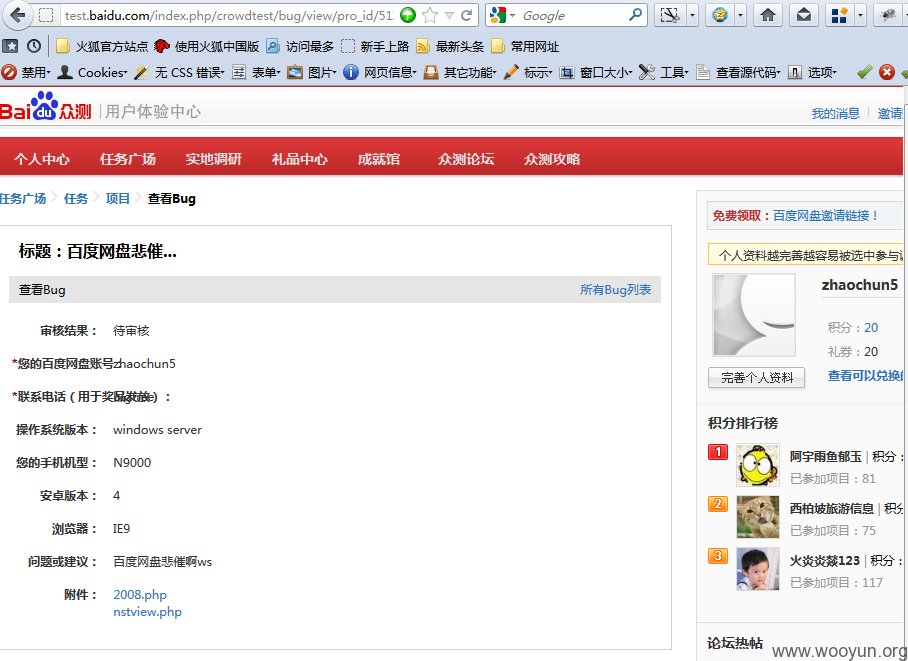Click the green checkmark validation icon
The width and height of the screenshot is (908, 661).
(x=865, y=72)
